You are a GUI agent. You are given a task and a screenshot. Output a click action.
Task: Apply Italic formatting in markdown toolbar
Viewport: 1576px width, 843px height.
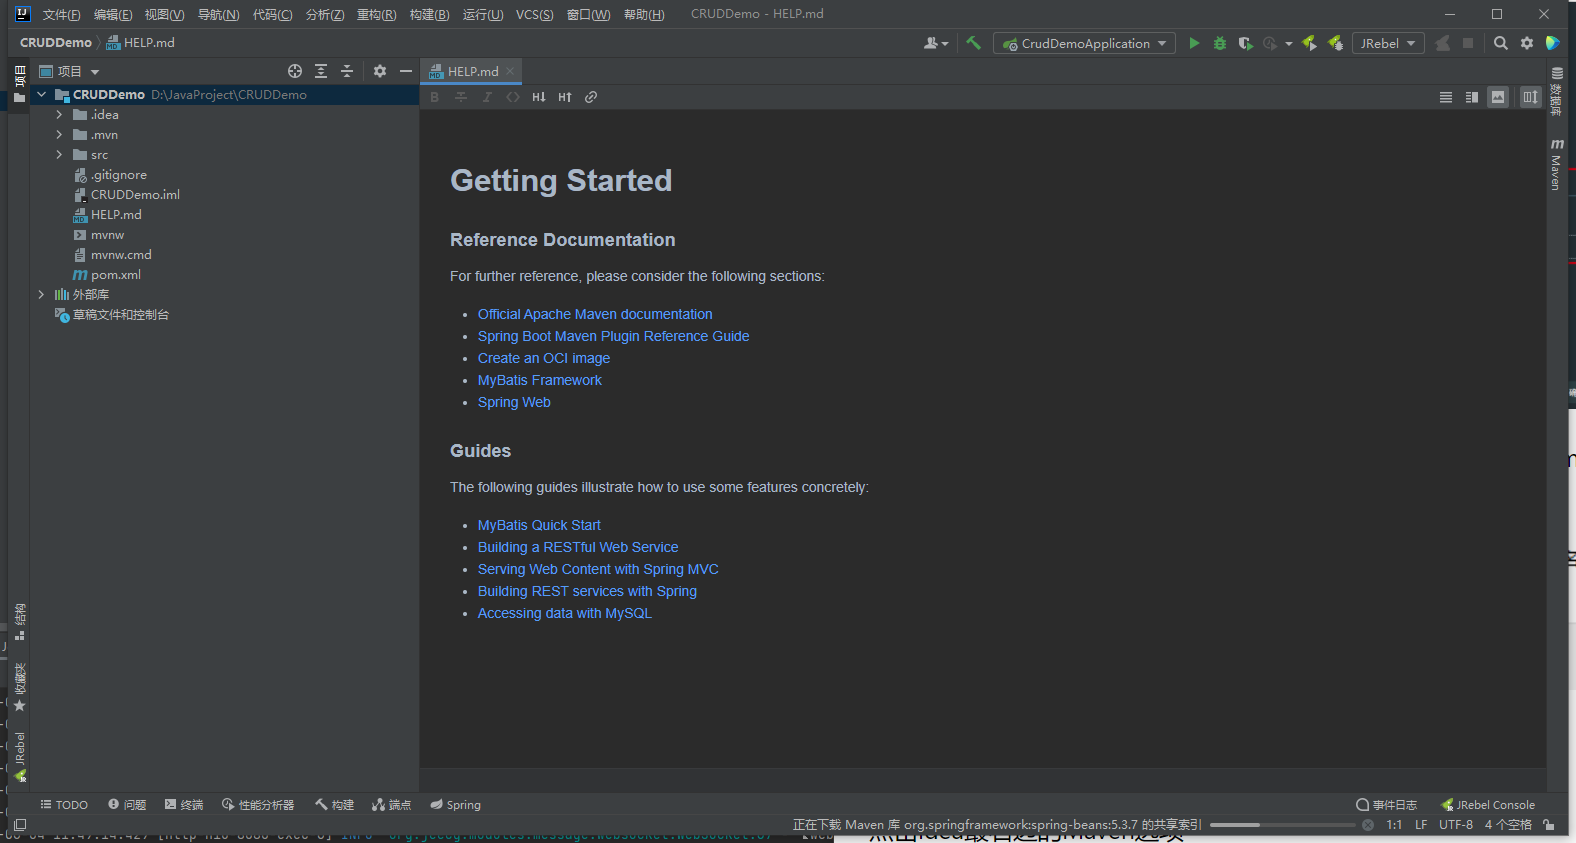coord(487,97)
